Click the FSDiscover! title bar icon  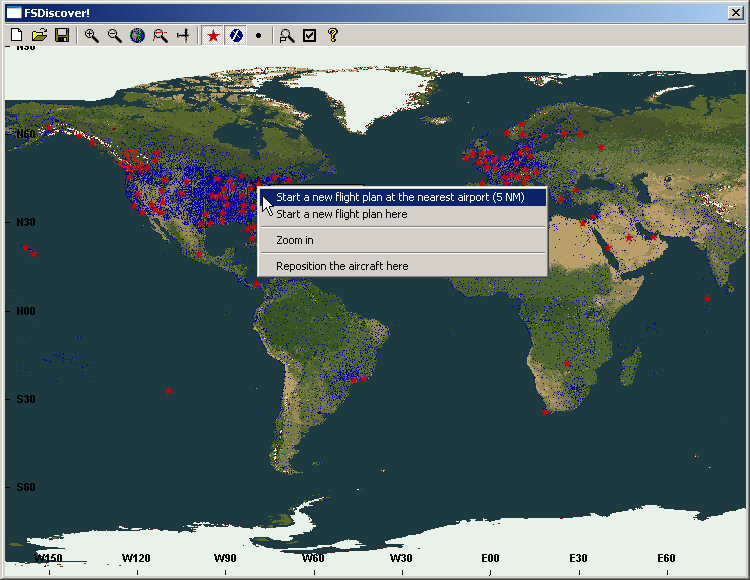[x=14, y=12]
